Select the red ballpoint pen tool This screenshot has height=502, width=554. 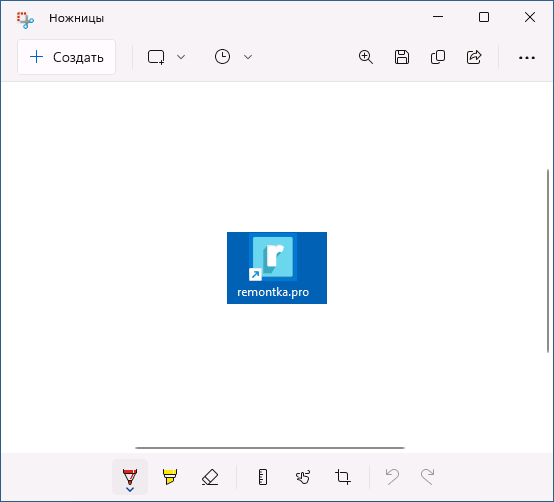(130, 476)
